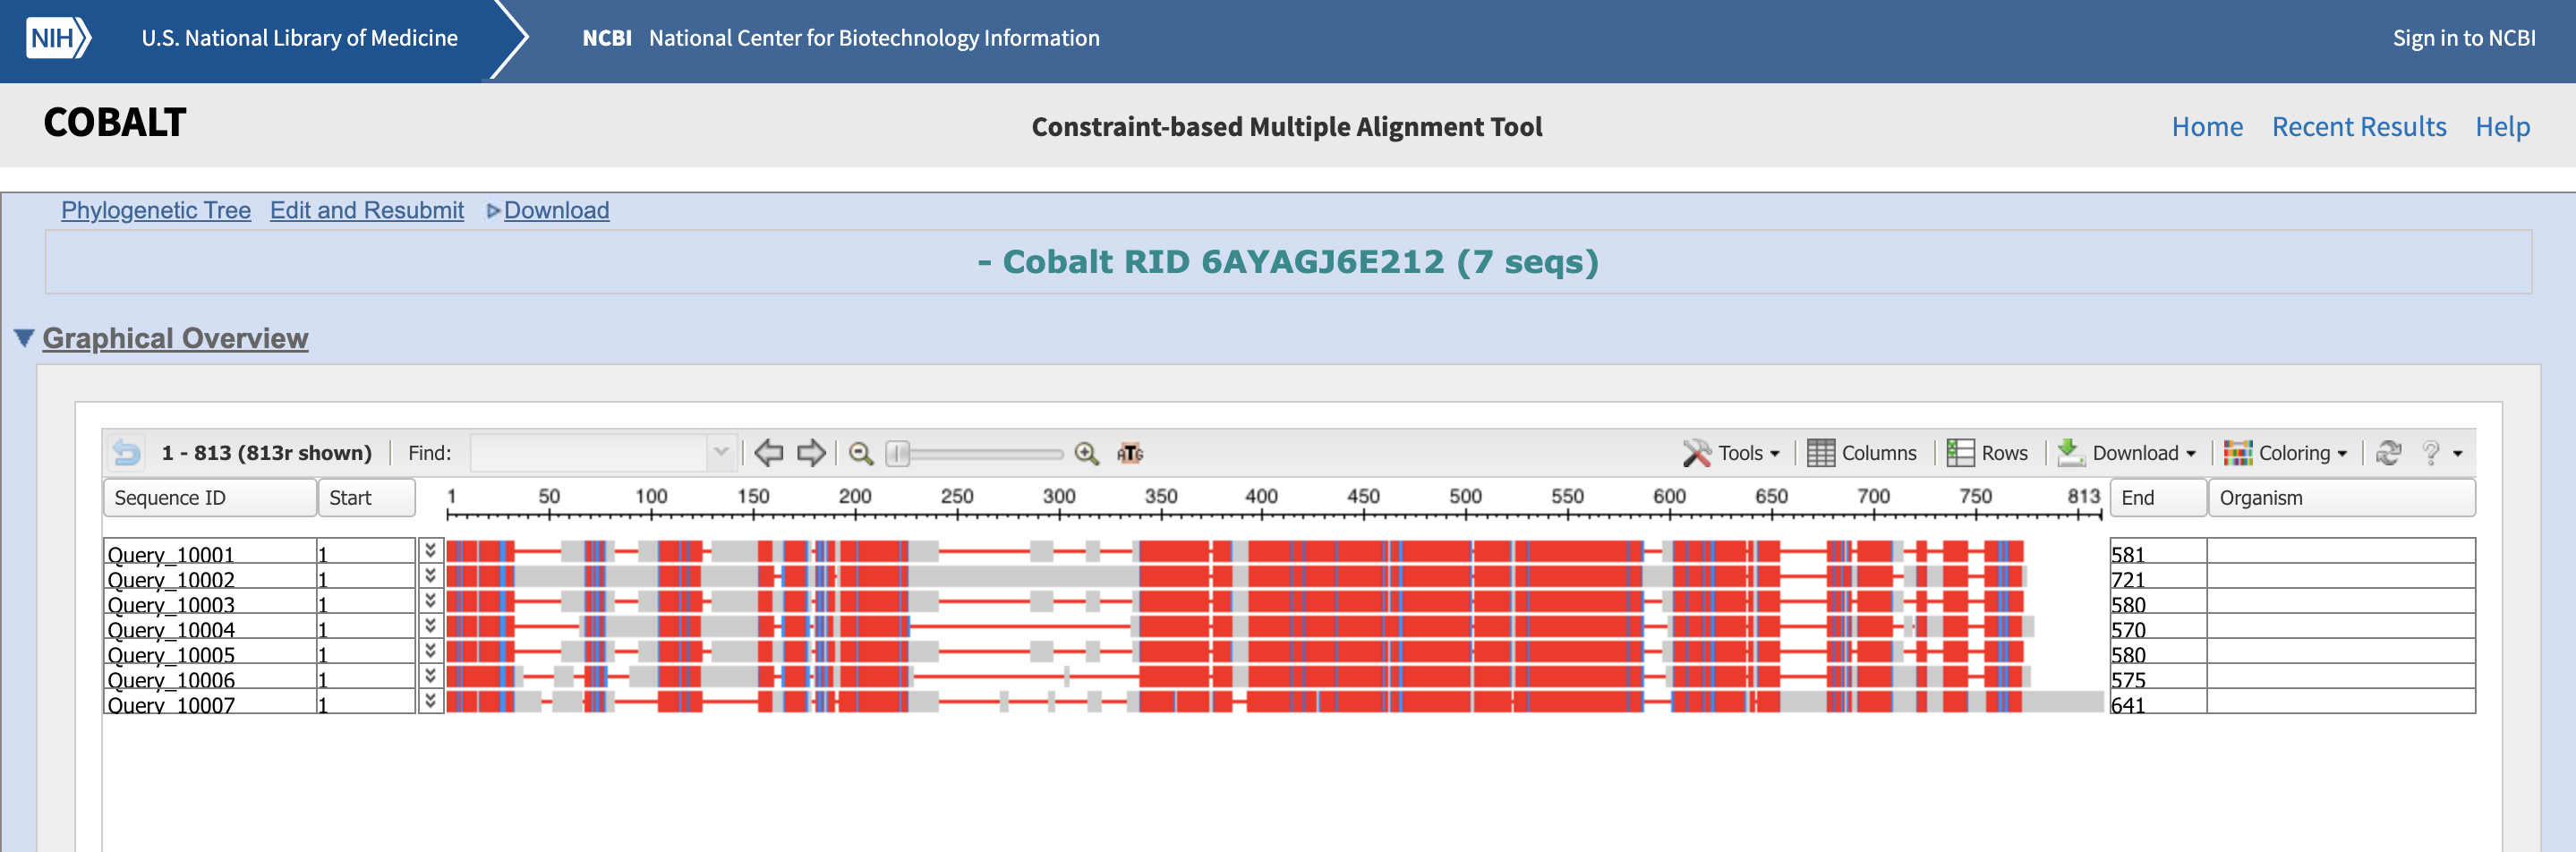The image size is (2576, 852).
Task: Click Sign in to NCBI
Action: pos(2464,38)
